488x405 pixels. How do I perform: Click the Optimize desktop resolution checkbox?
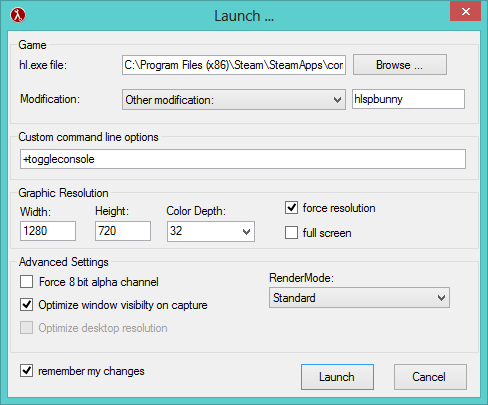pos(26,328)
